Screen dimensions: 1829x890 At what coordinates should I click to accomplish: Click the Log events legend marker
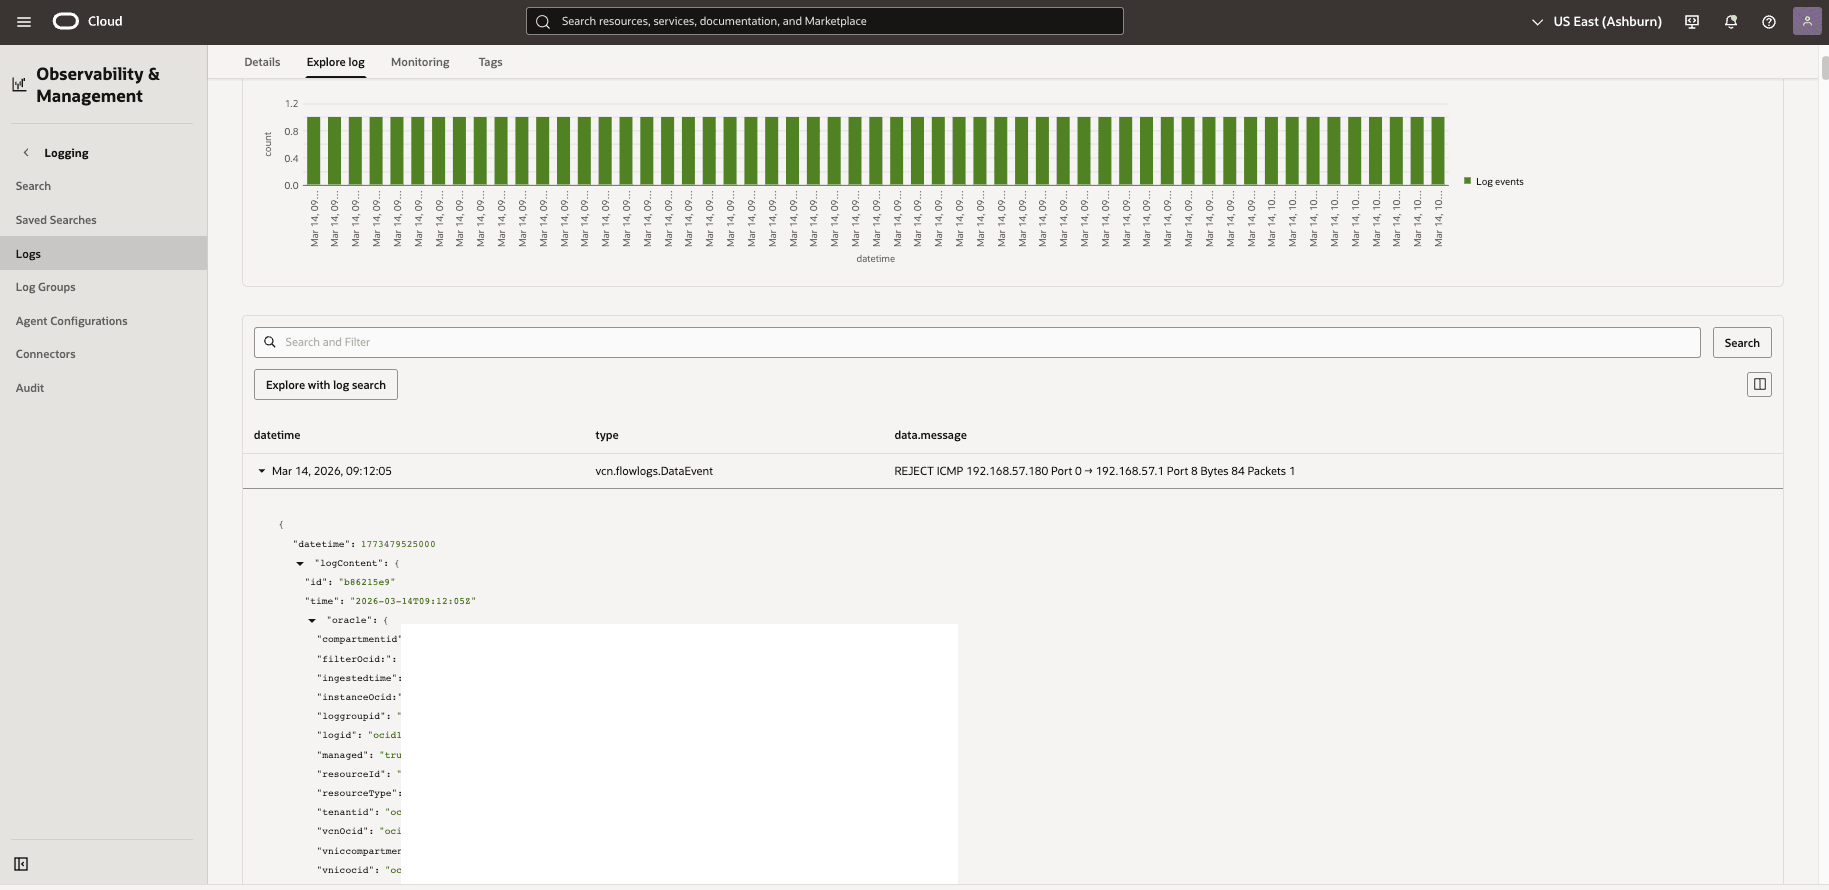1467,181
